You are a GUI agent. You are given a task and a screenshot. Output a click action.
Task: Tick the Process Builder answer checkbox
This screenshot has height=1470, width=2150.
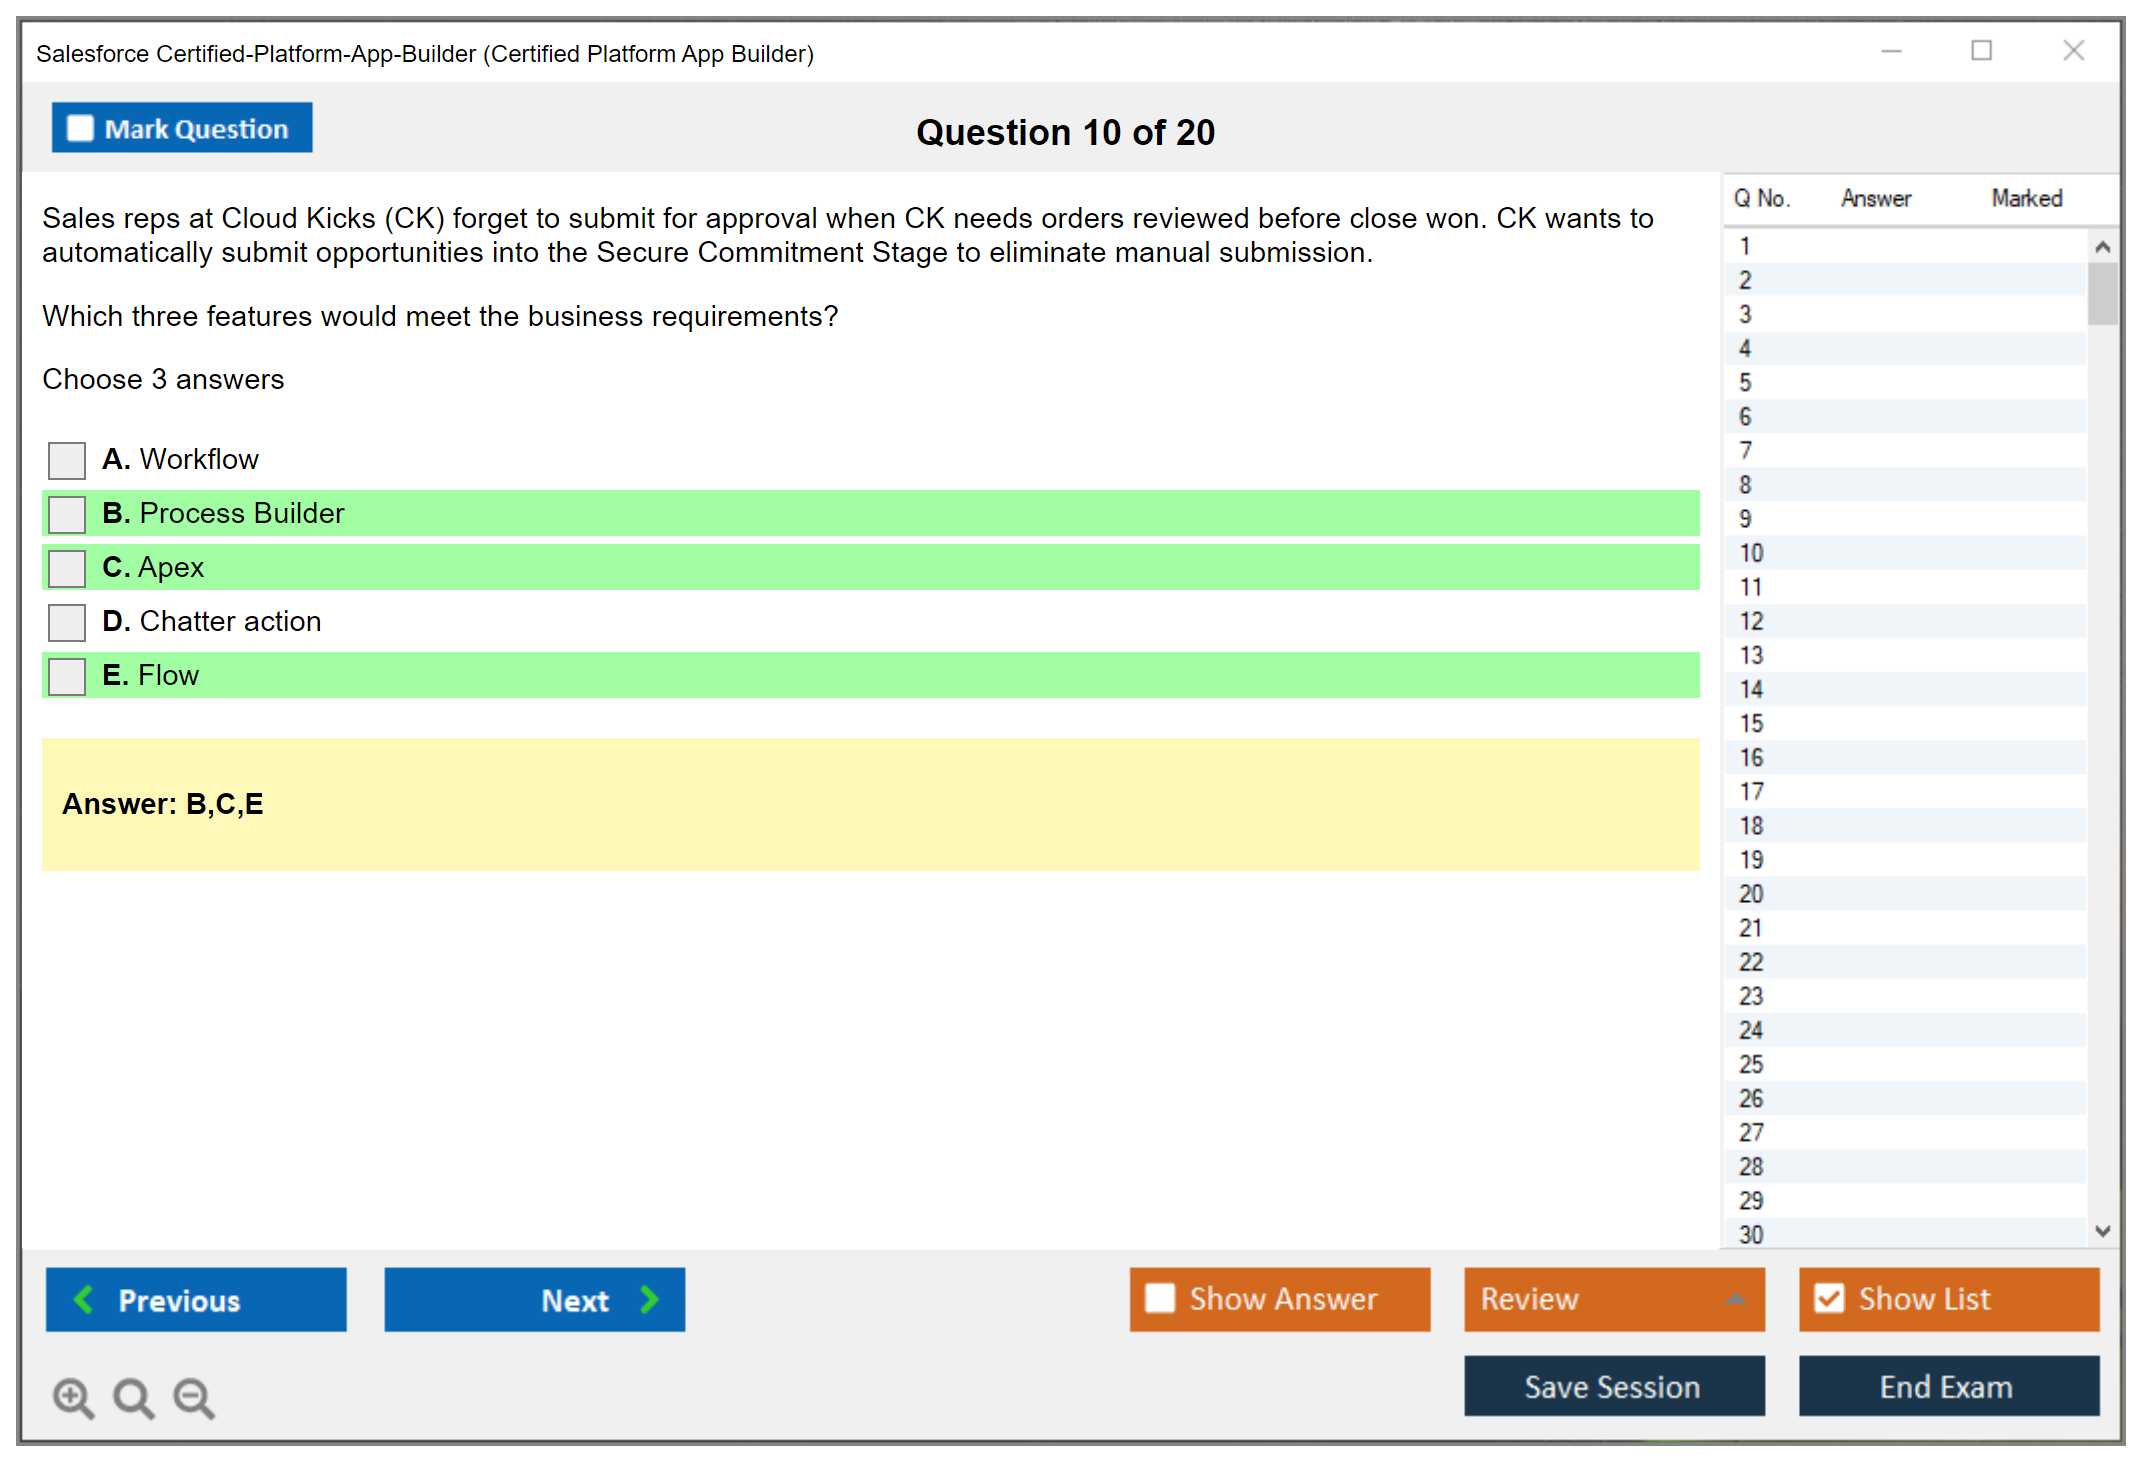pos(67,514)
